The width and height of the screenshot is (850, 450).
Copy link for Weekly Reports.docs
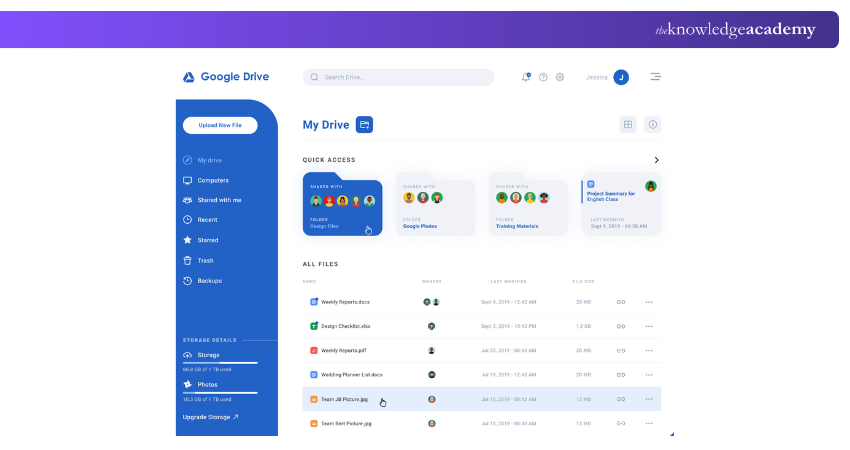click(x=621, y=302)
